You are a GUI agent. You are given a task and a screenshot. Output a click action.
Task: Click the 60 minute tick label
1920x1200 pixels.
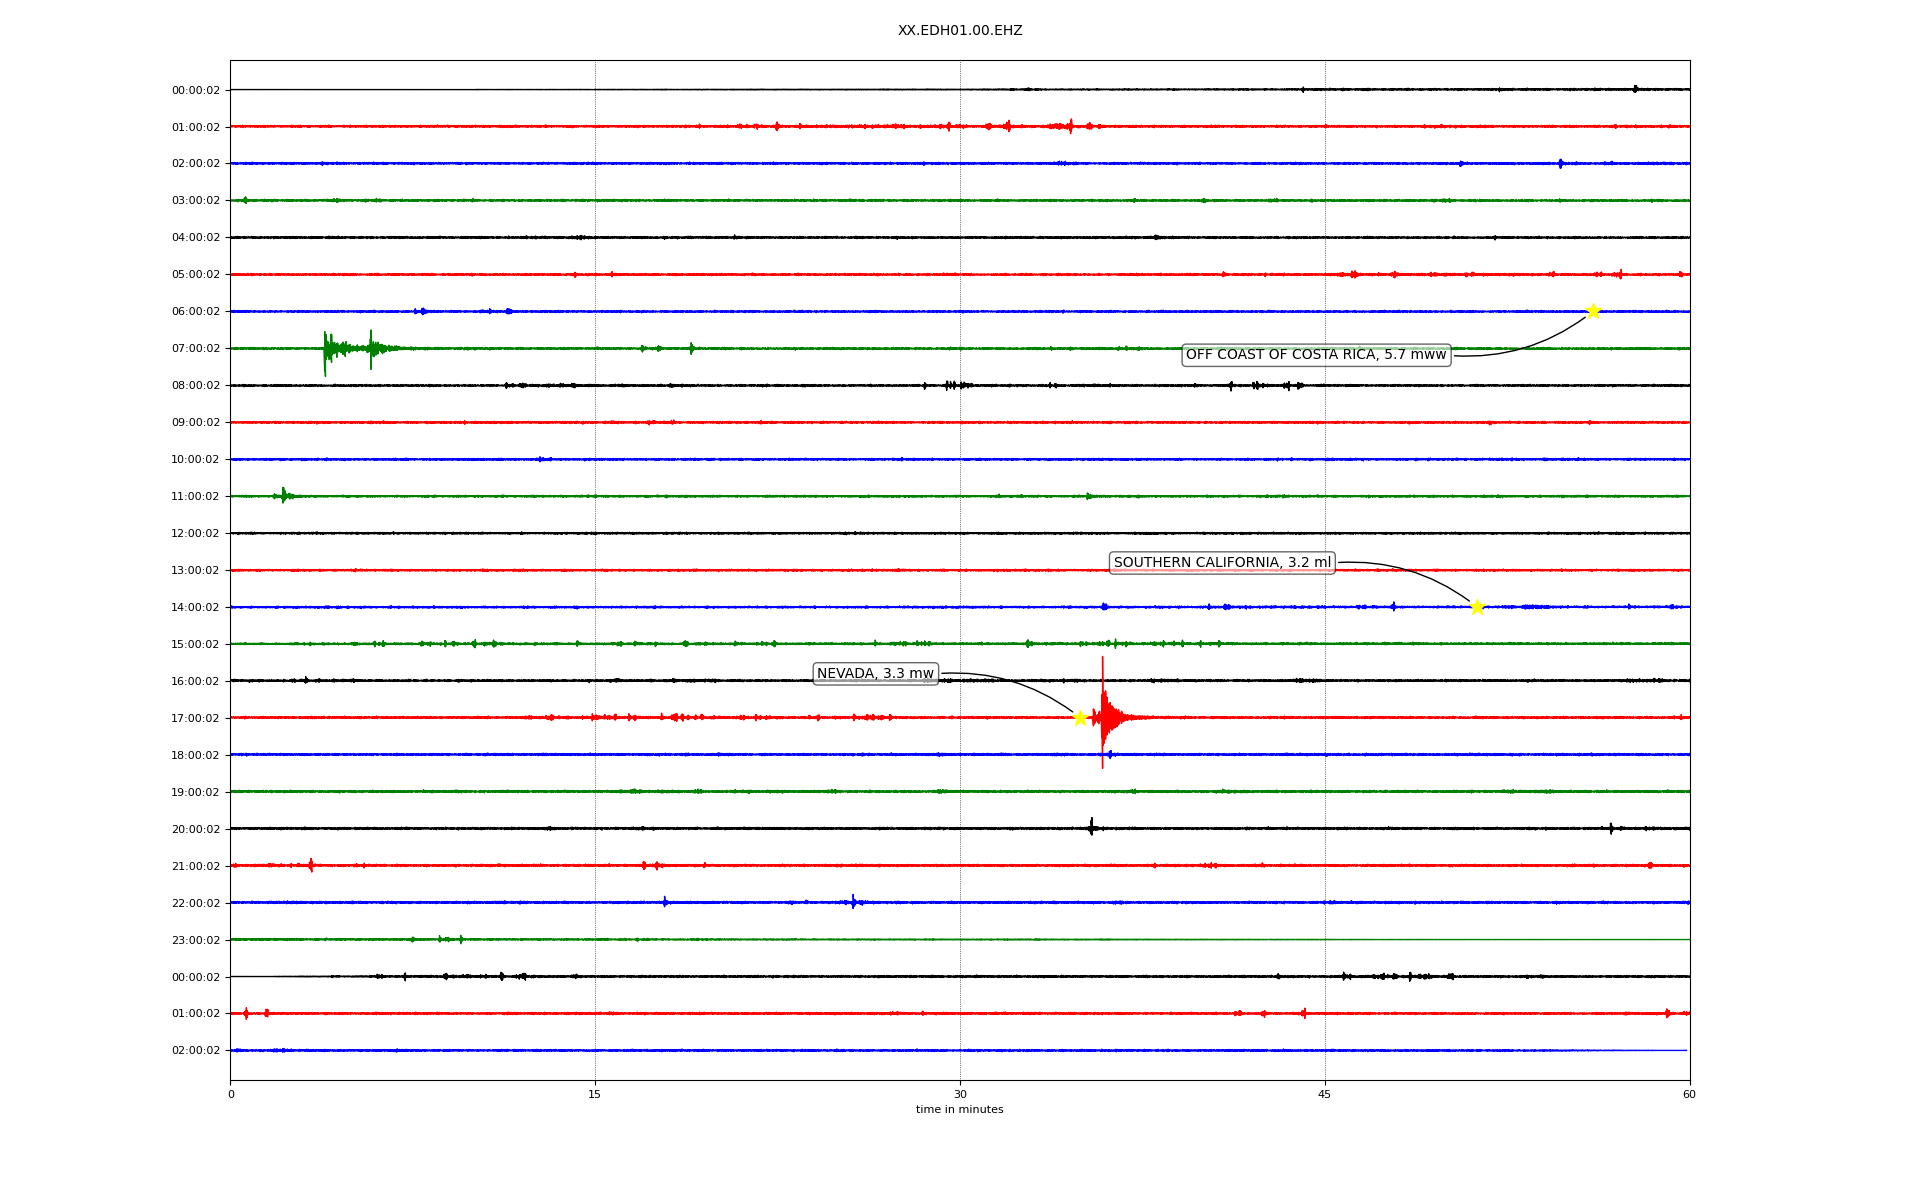pos(1689,1094)
